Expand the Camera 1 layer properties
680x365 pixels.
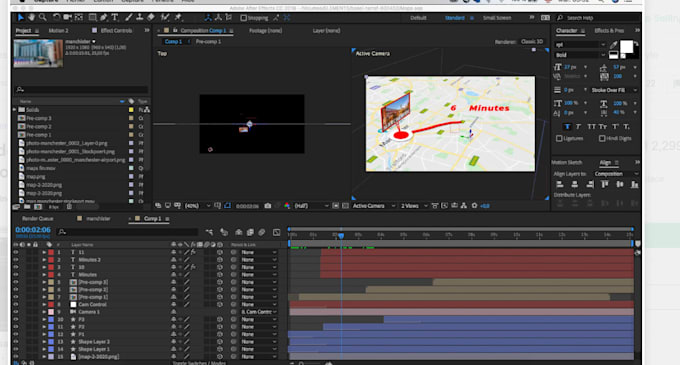click(x=44, y=312)
